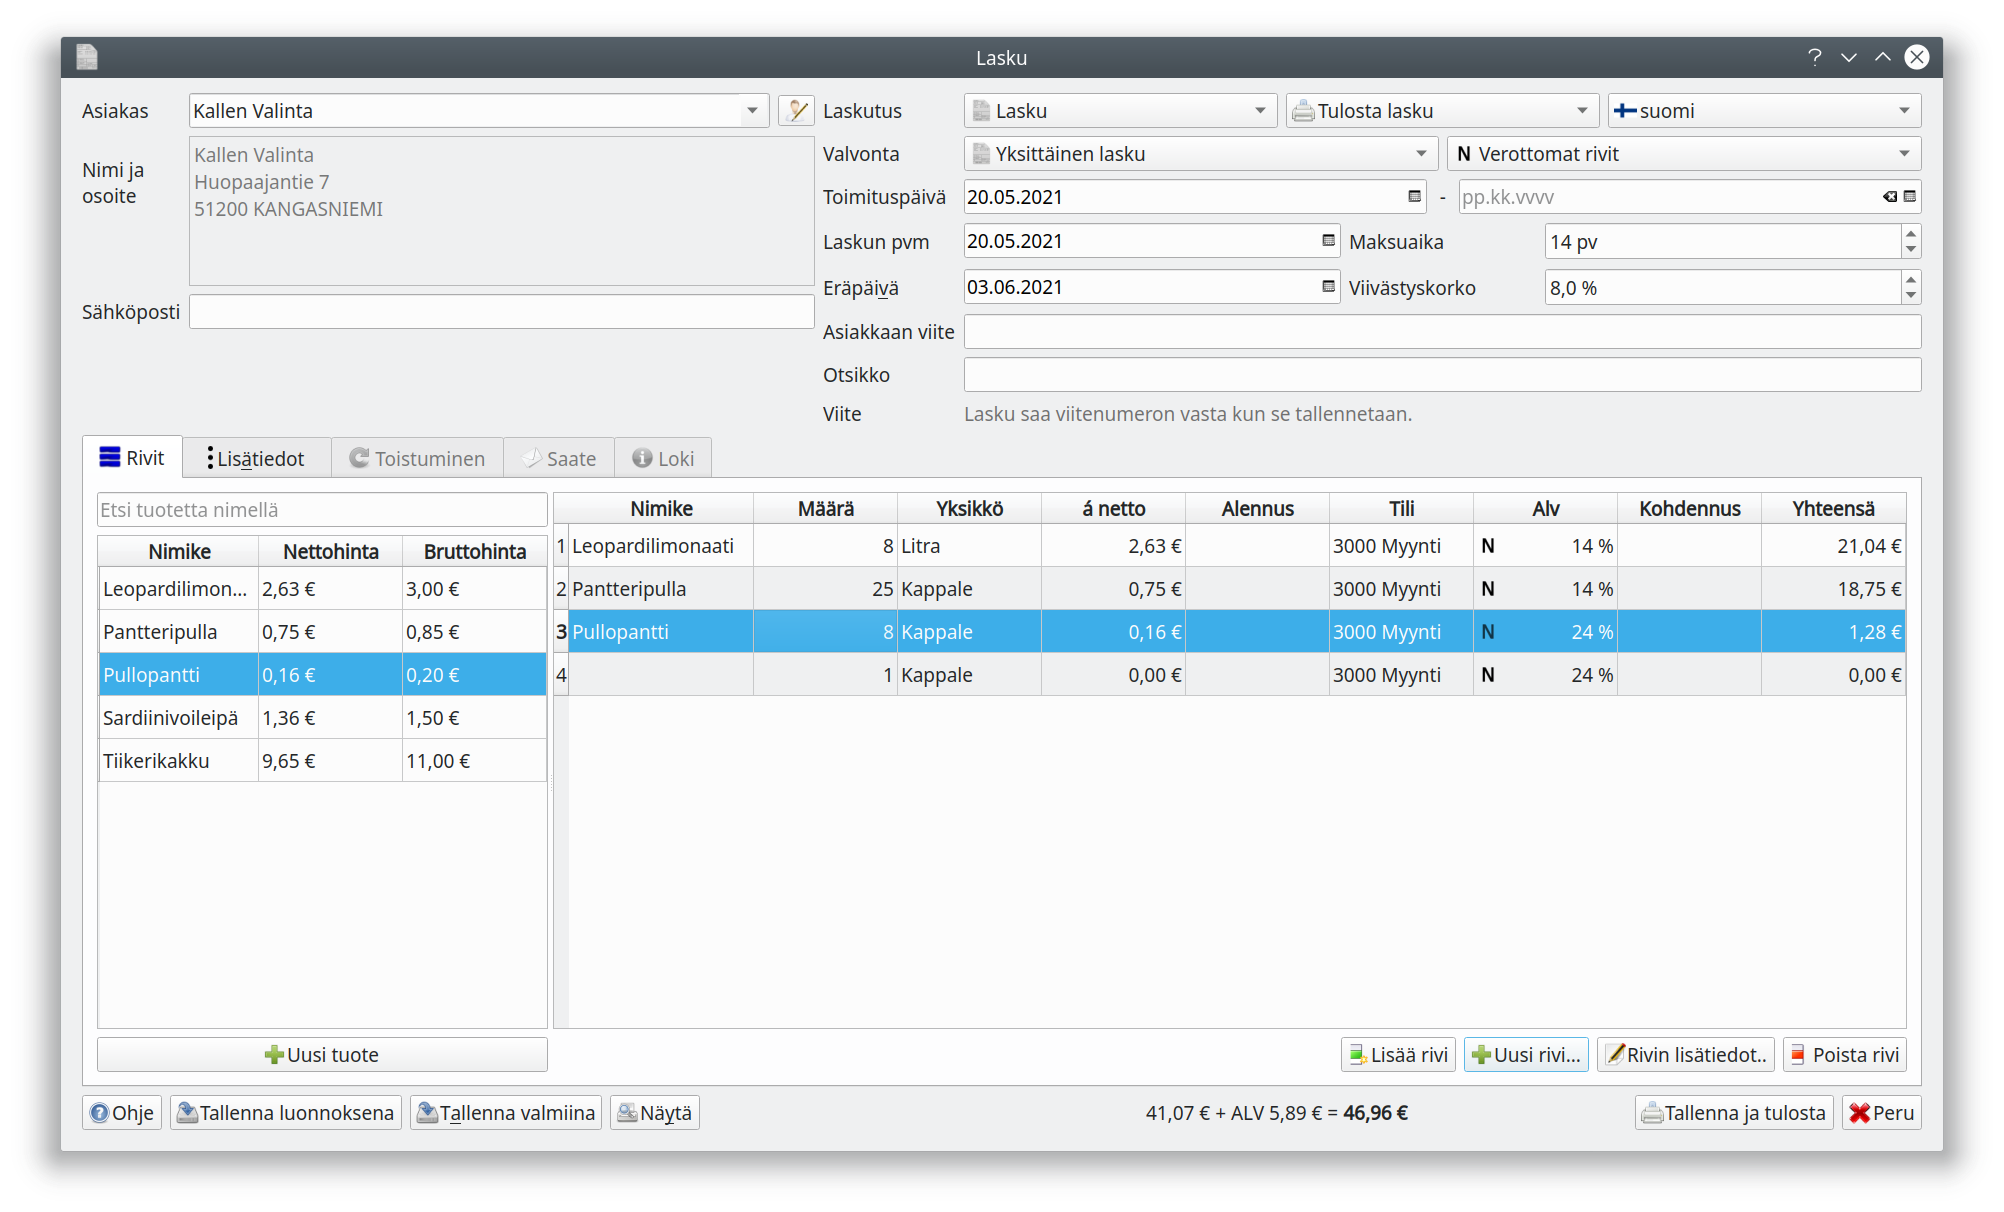The width and height of the screenshot is (2004, 1212).
Task: Click Poista rivi to delete row
Action: tap(1845, 1055)
